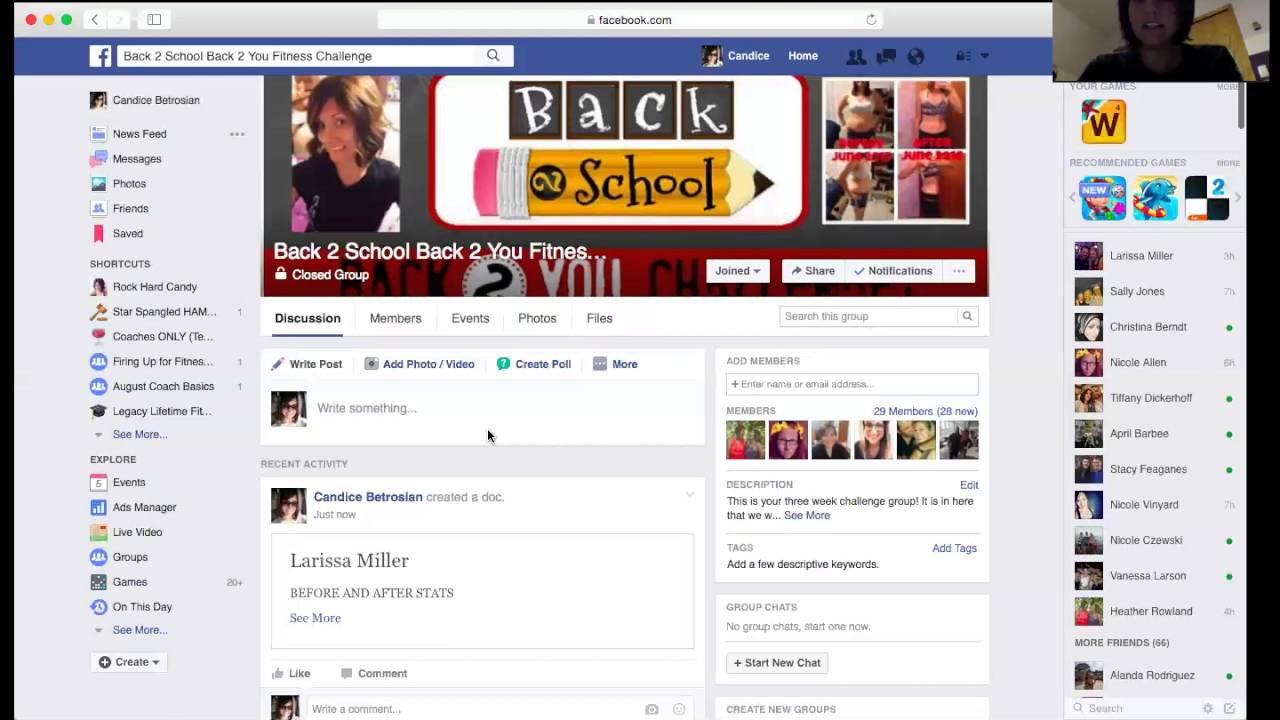Click 29 Members (28 new) link
The width and height of the screenshot is (1280, 720).
[x=925, y=411]
